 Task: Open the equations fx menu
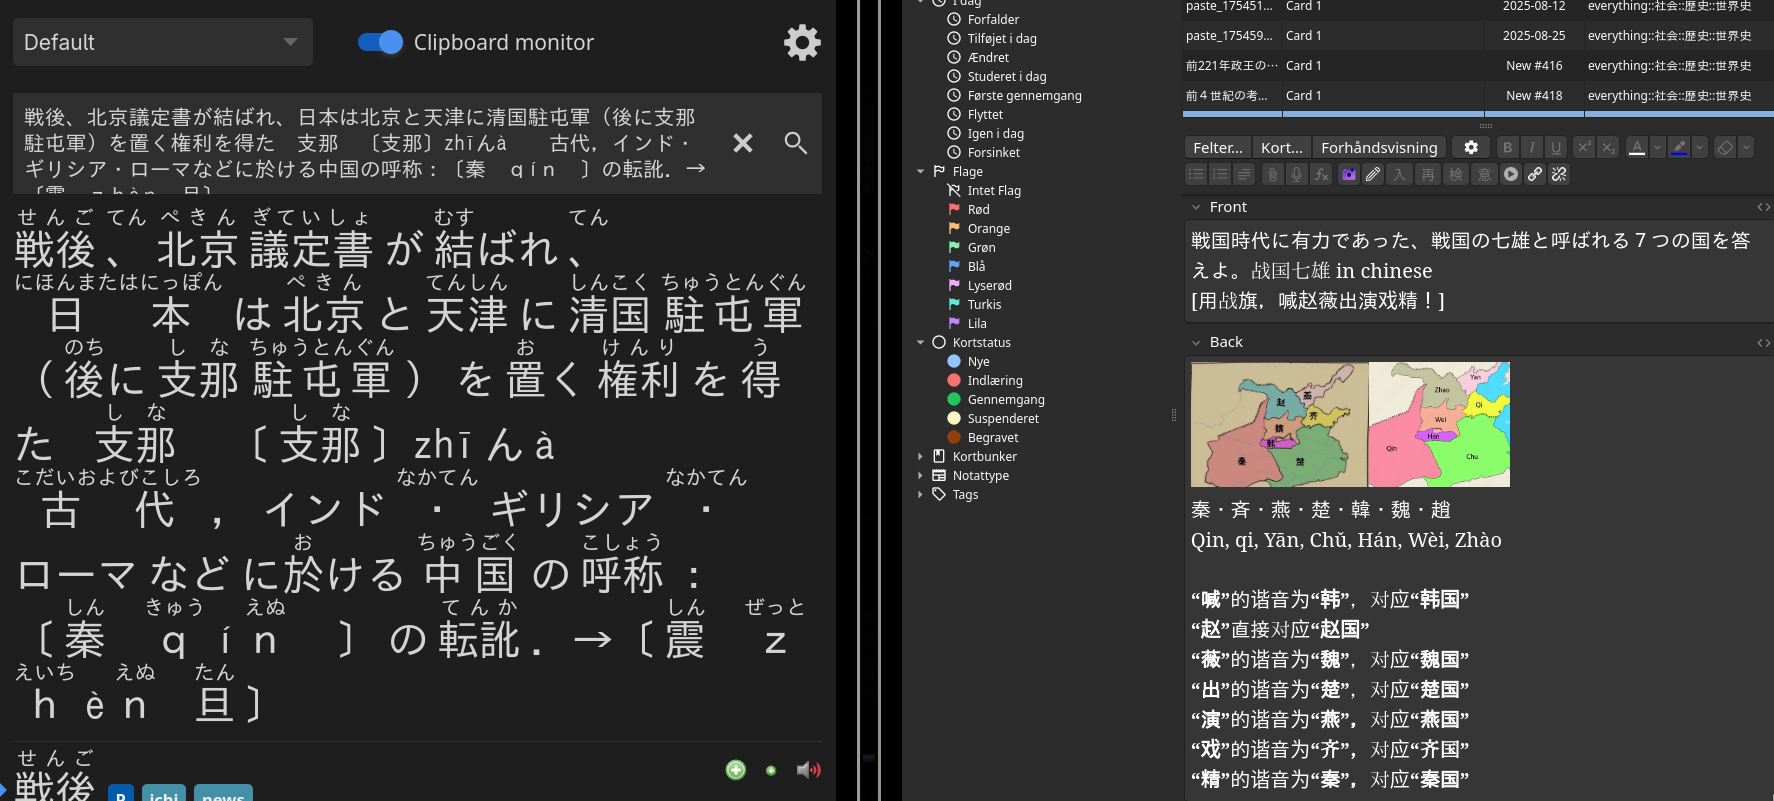coord(1321,174)
